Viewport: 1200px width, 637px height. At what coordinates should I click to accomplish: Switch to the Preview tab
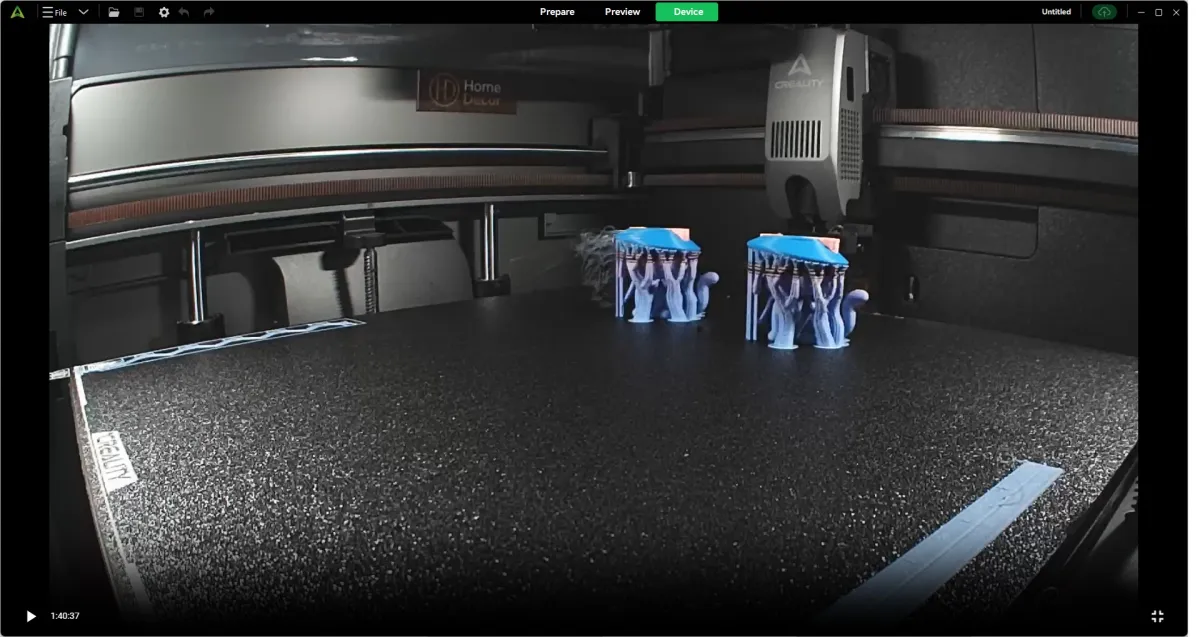pos(622,12)
